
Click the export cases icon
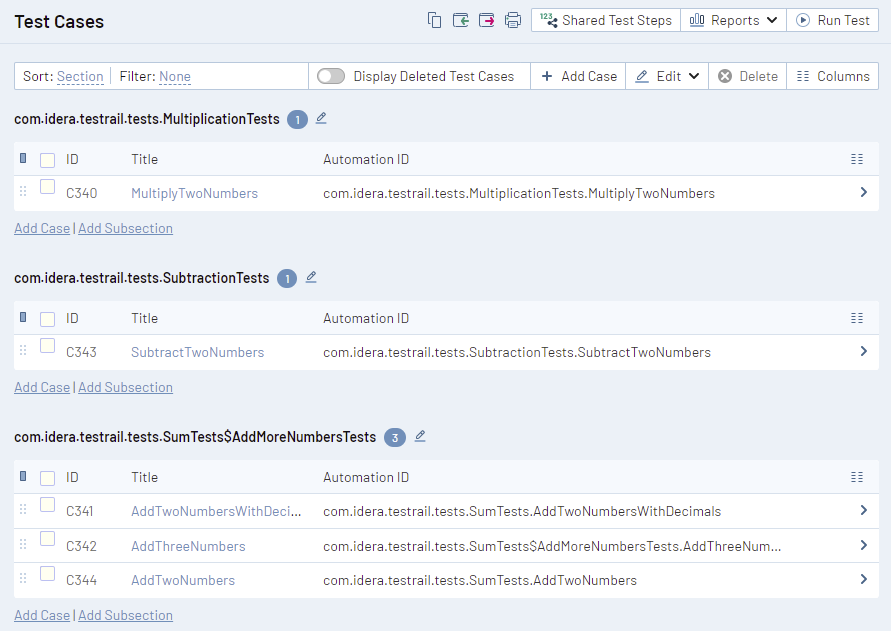[x=487, y=20]
